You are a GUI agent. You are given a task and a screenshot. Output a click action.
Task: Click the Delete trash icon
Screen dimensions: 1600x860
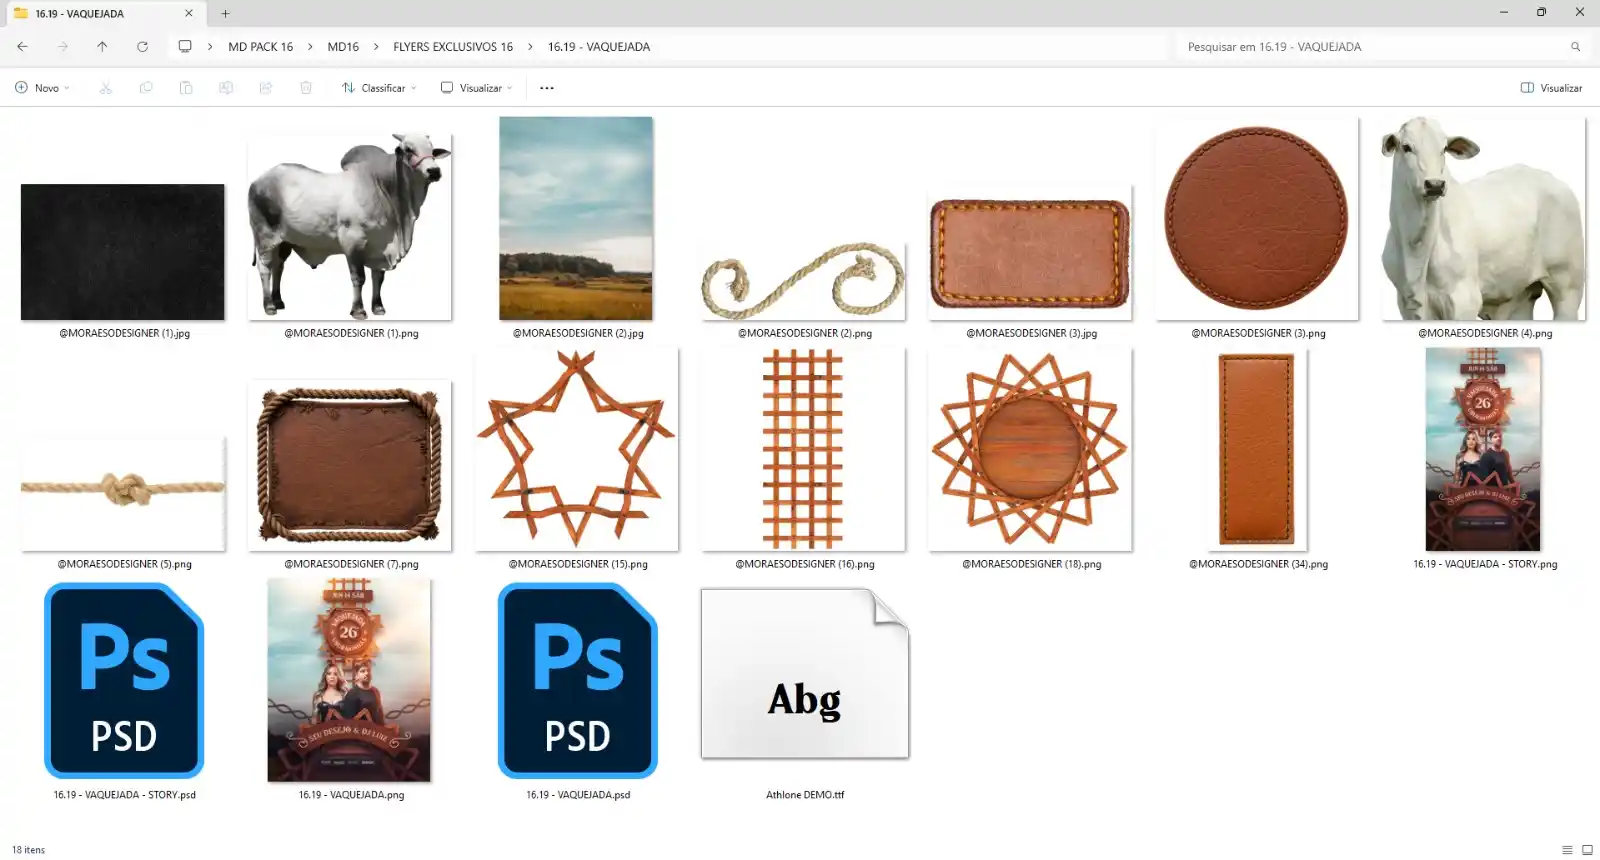click(x=306, y=88)
